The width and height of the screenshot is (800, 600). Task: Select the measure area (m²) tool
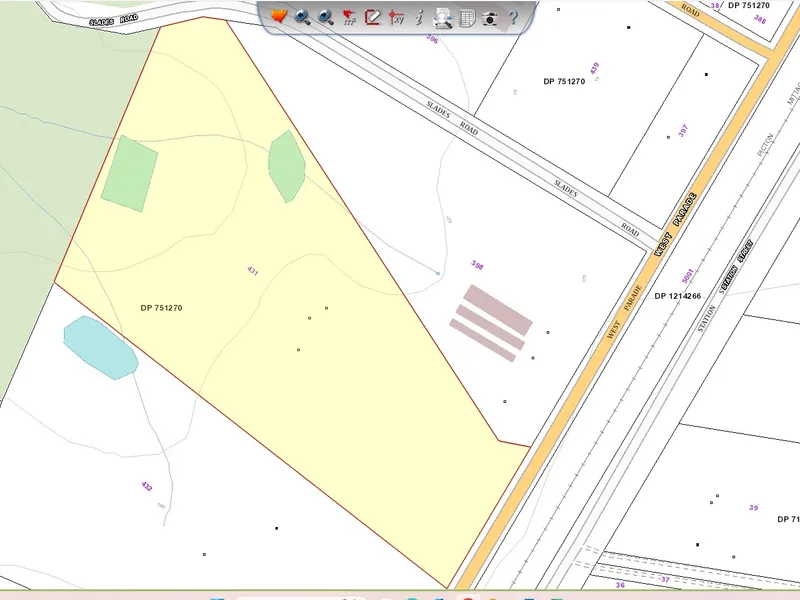349,17
